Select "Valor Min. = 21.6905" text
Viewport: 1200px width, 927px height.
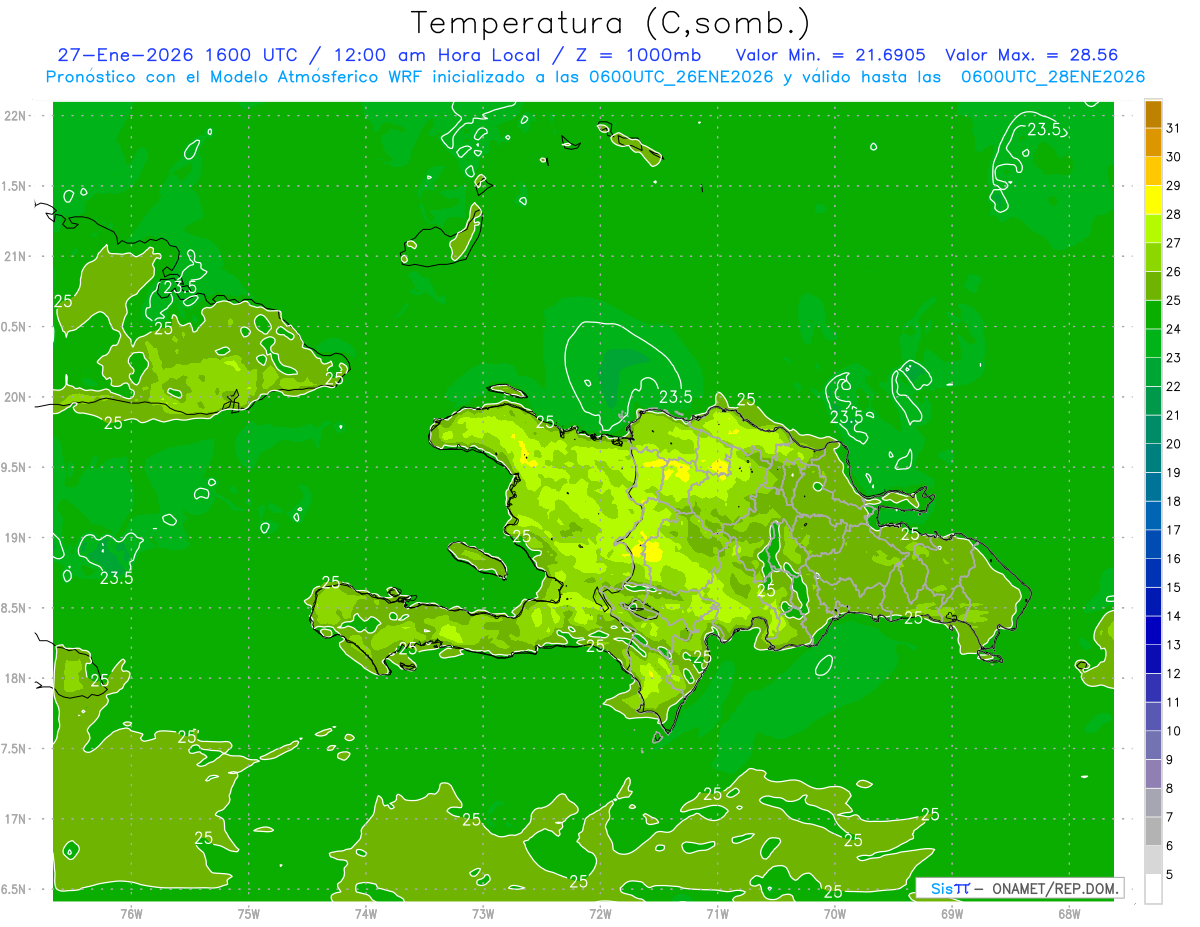[831, 55]
